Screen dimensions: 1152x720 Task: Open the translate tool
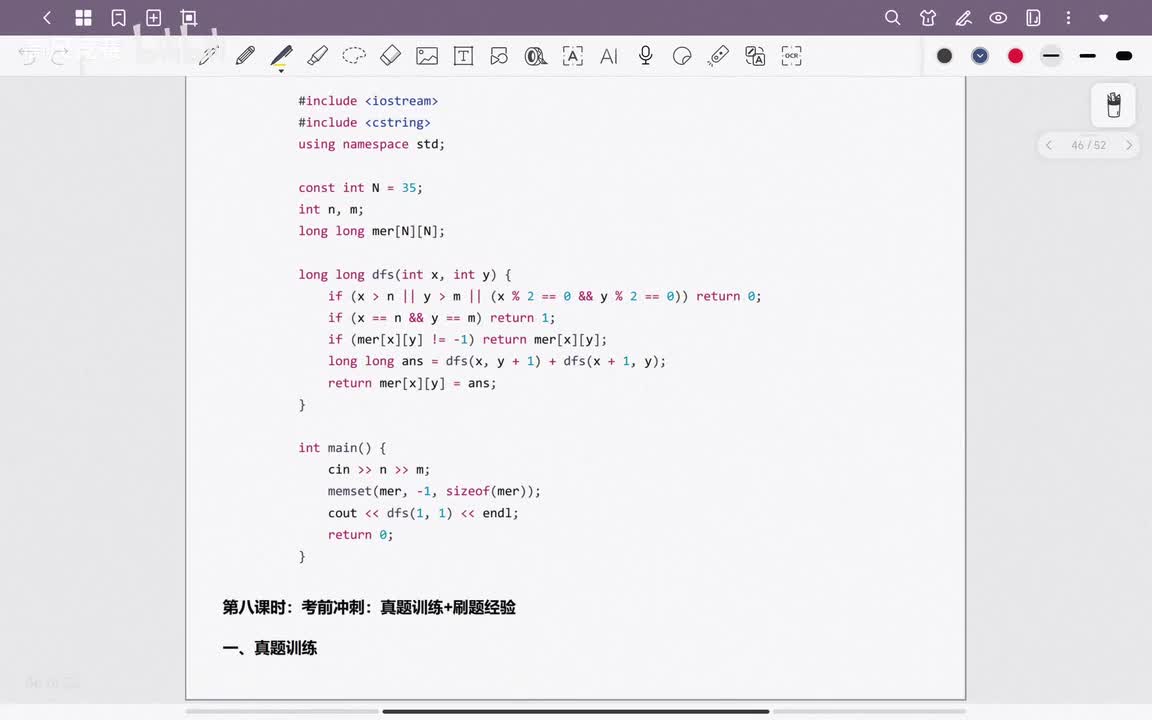[755, 56]
